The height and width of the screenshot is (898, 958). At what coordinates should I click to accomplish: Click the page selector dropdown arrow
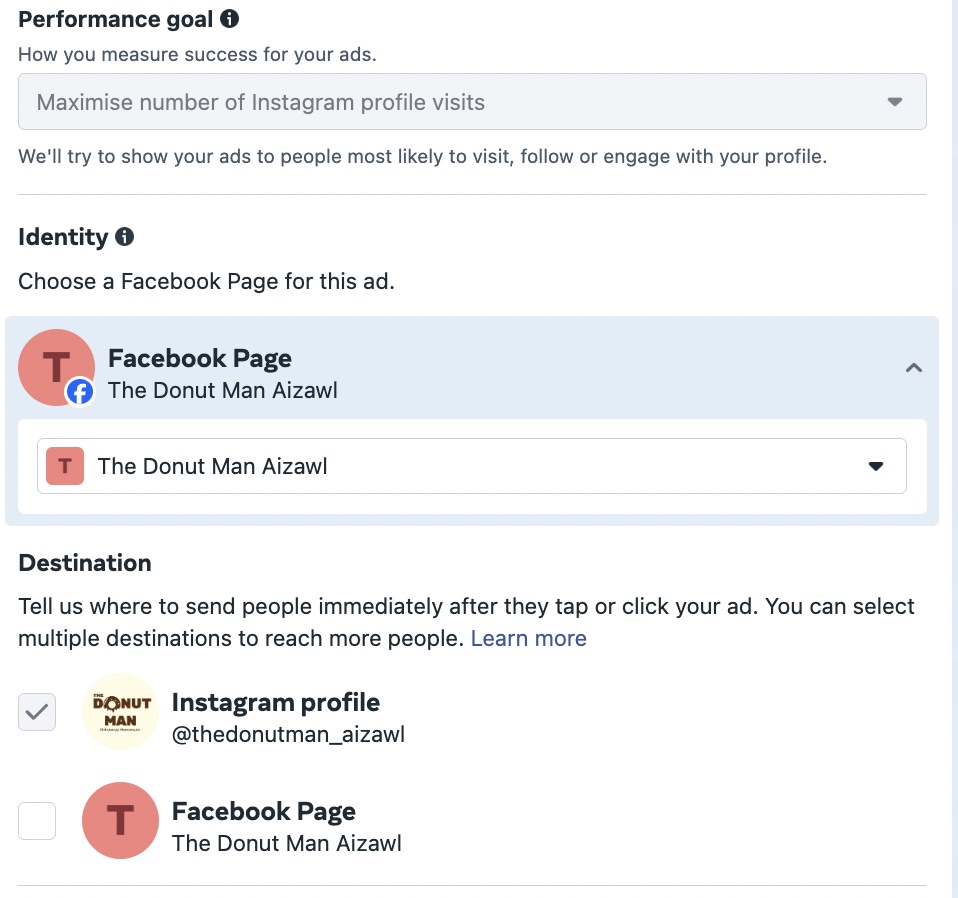point(876,466)
